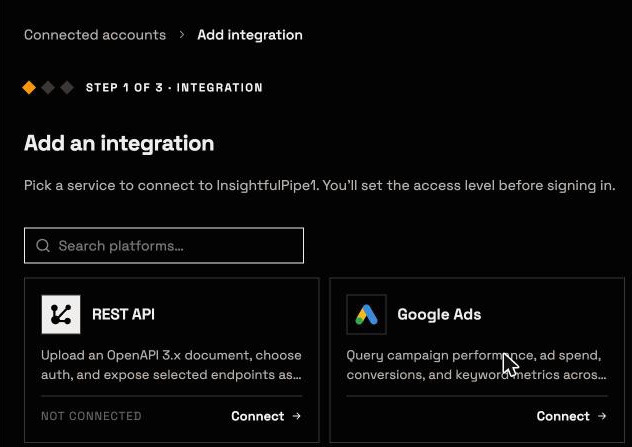Click the breadcrumb chevron separator
This screenshot has width=632, height=447.
182,35
